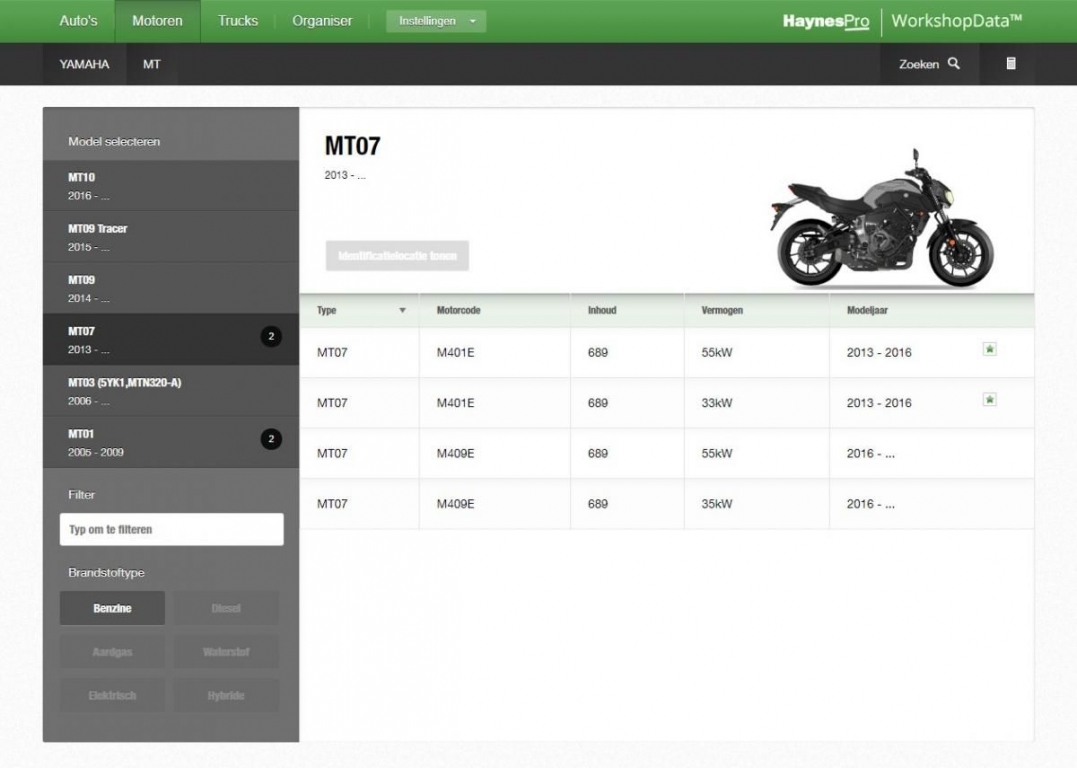Click the filter text input field
Screen dimensions: 1077x768
click(172, 530)
